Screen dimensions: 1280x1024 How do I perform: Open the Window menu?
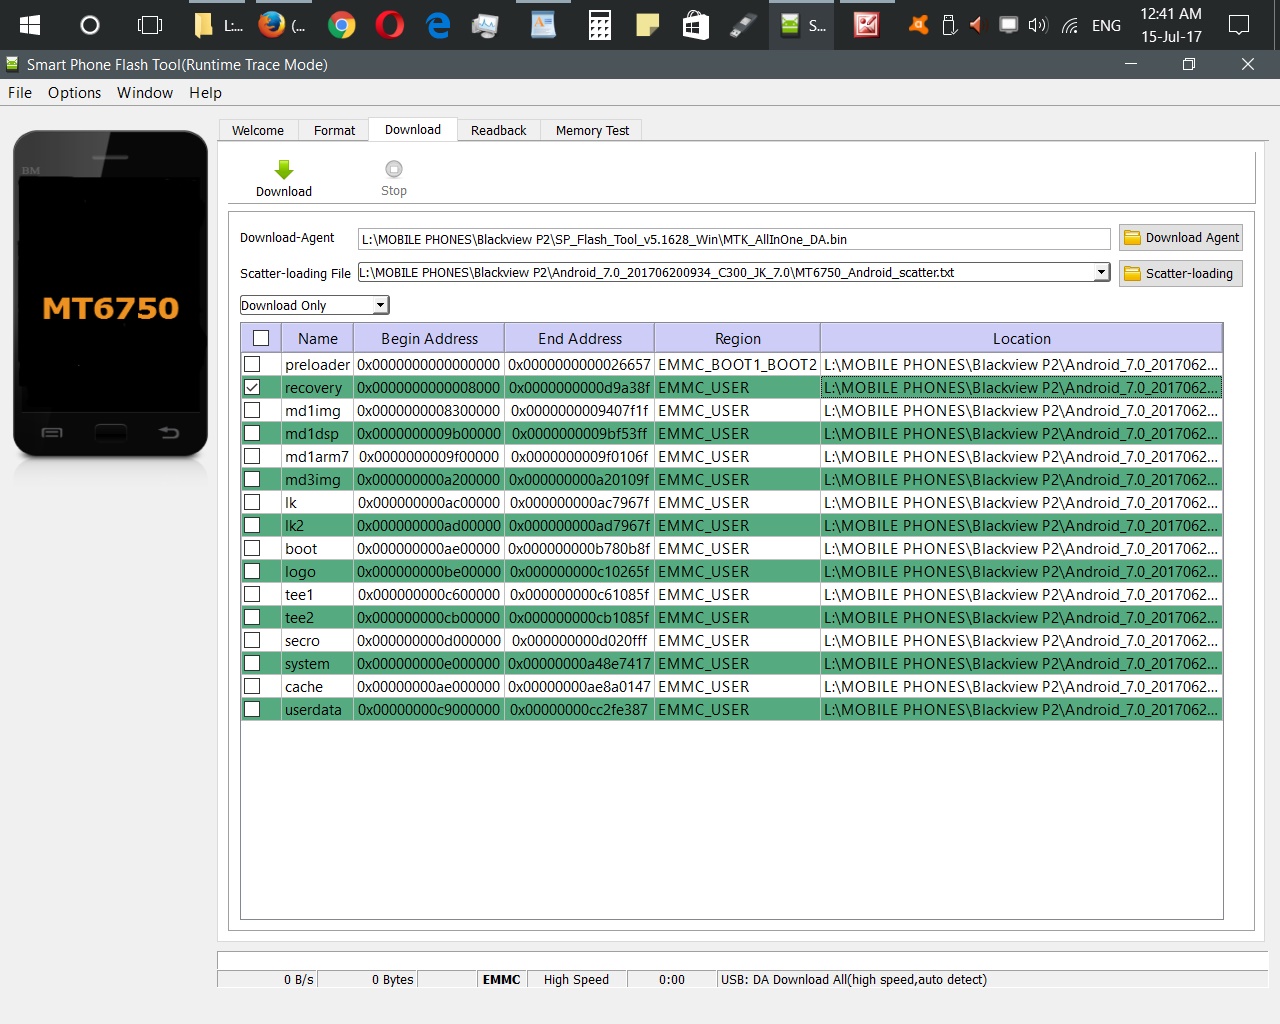(145, 93)
